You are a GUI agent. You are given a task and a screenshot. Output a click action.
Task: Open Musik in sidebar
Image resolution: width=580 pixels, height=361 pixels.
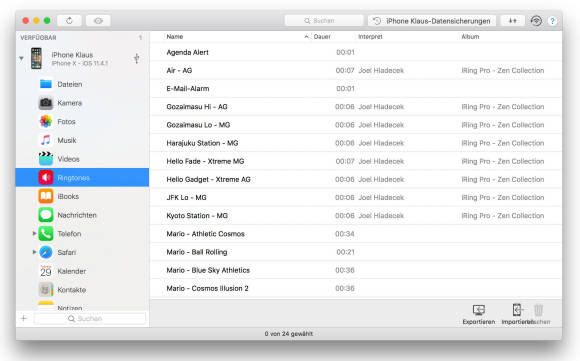82,140
